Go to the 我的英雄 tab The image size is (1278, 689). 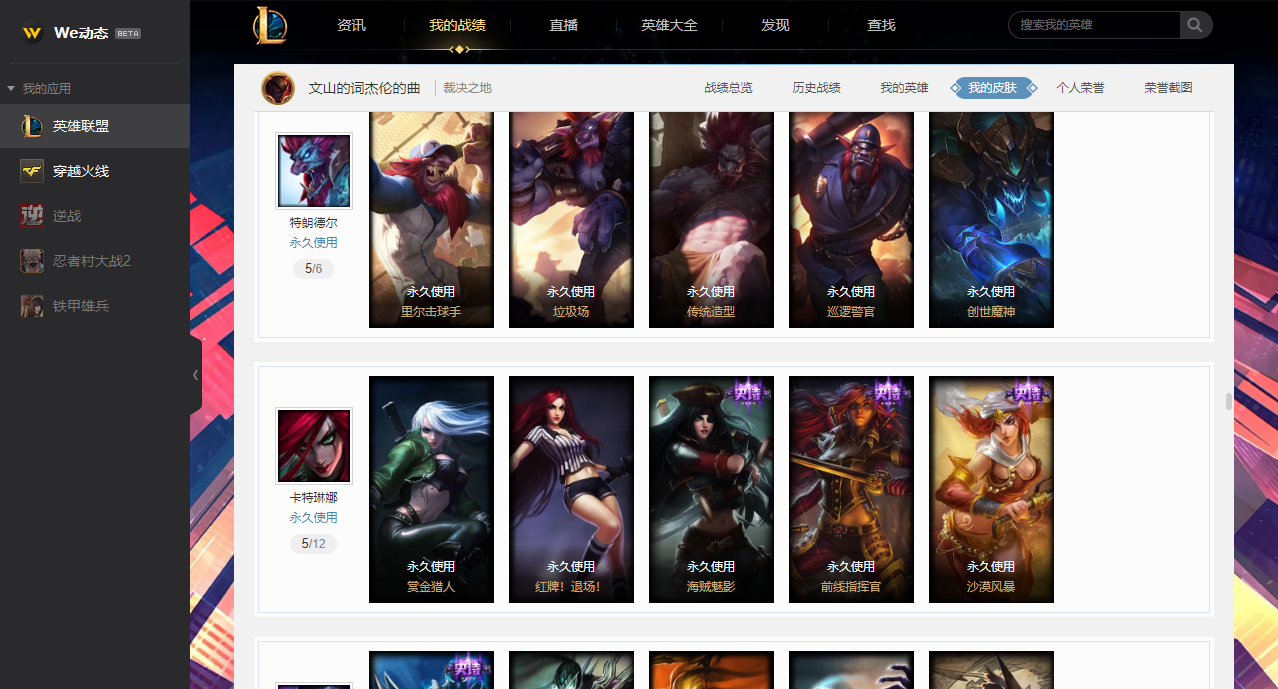904,88
